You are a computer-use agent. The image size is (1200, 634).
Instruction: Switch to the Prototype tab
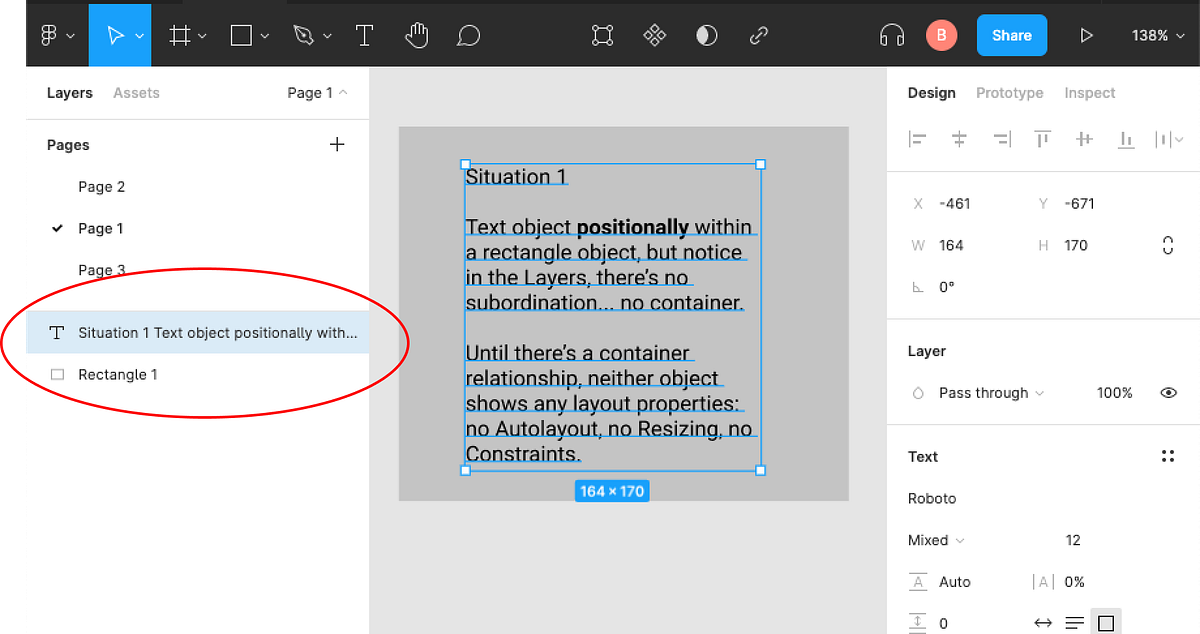[x=1009, y=92]
